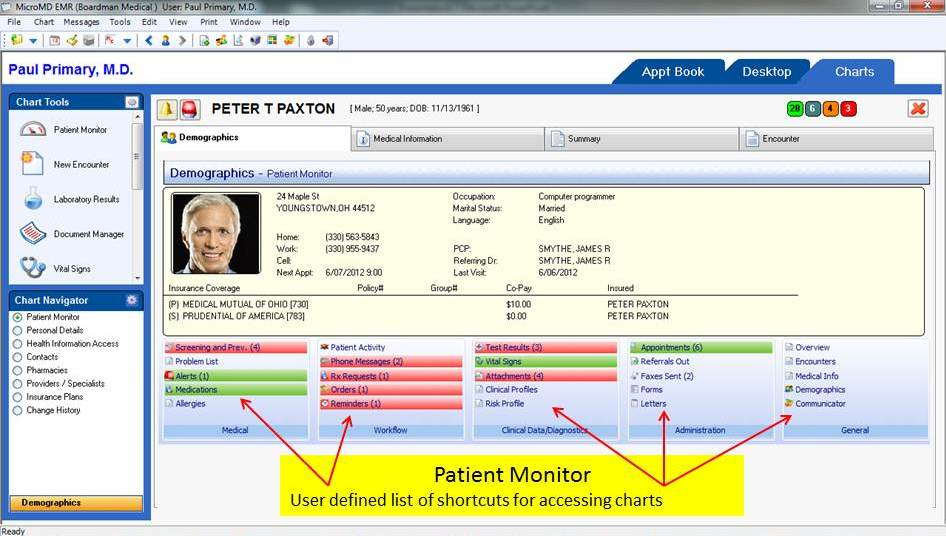Viewport: 946px width, 536px height.
Task: Open Vital Signs stethoscope tool
Action: [x=56, y=269]
